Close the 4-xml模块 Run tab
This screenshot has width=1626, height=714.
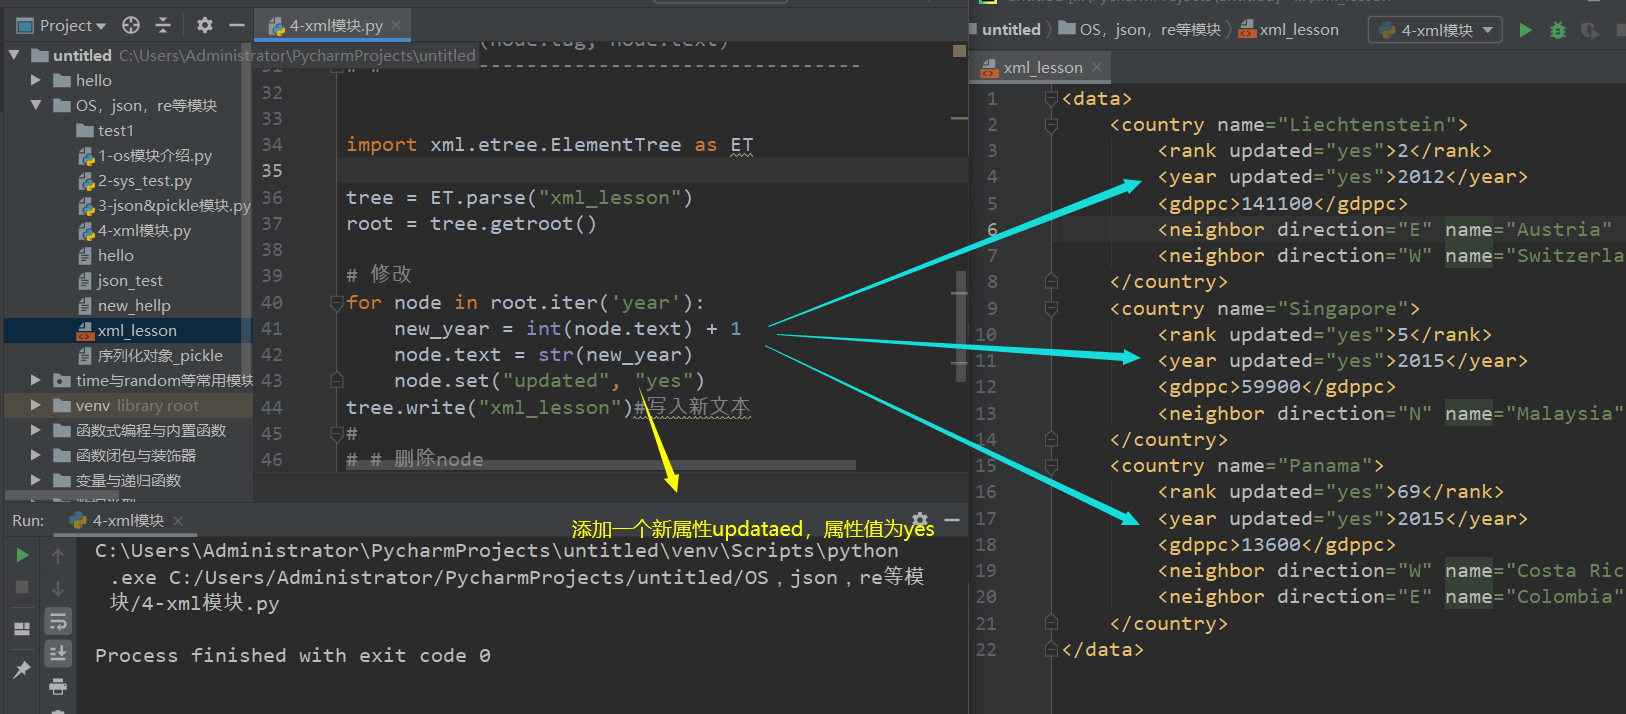tap(178, 521)
